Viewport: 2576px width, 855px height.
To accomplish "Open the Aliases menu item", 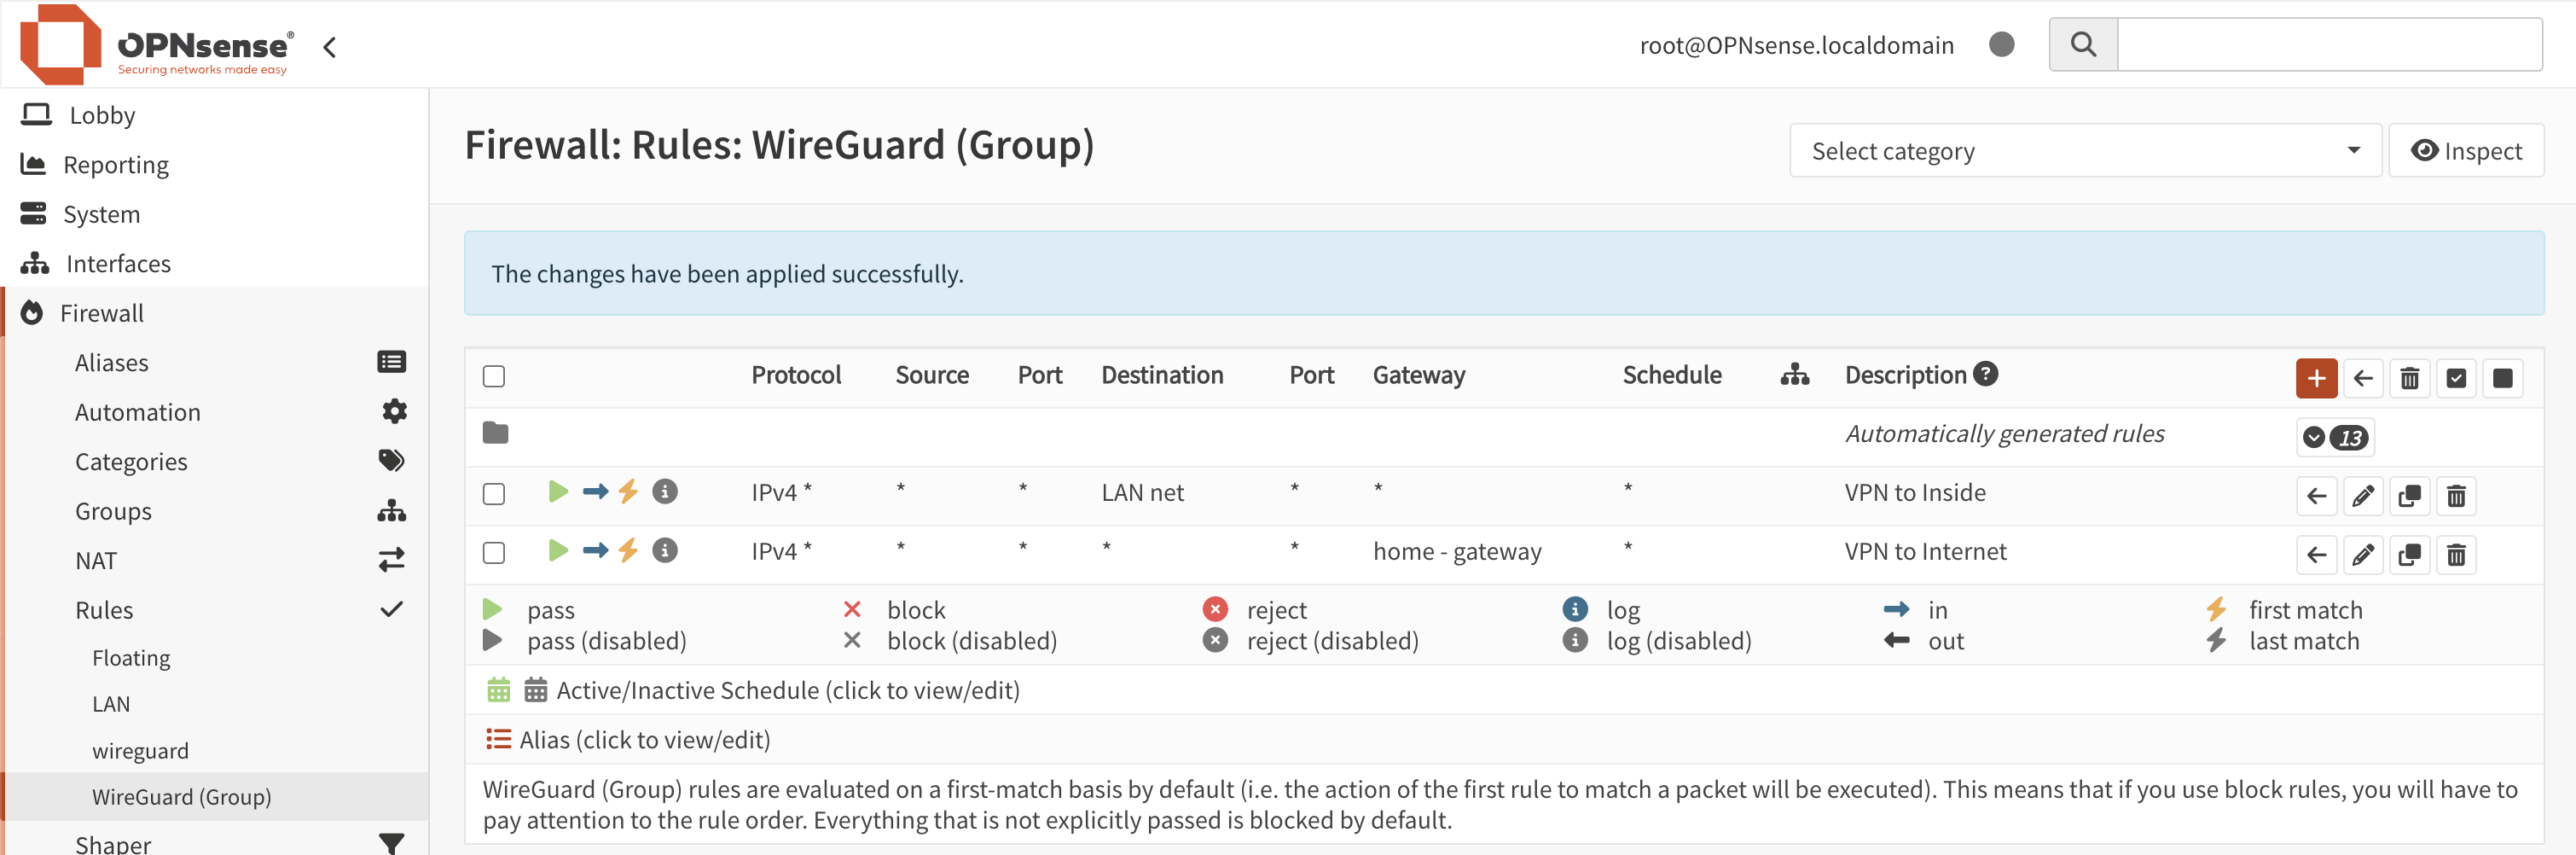I will pyautogui.click(x=112, y=362).
